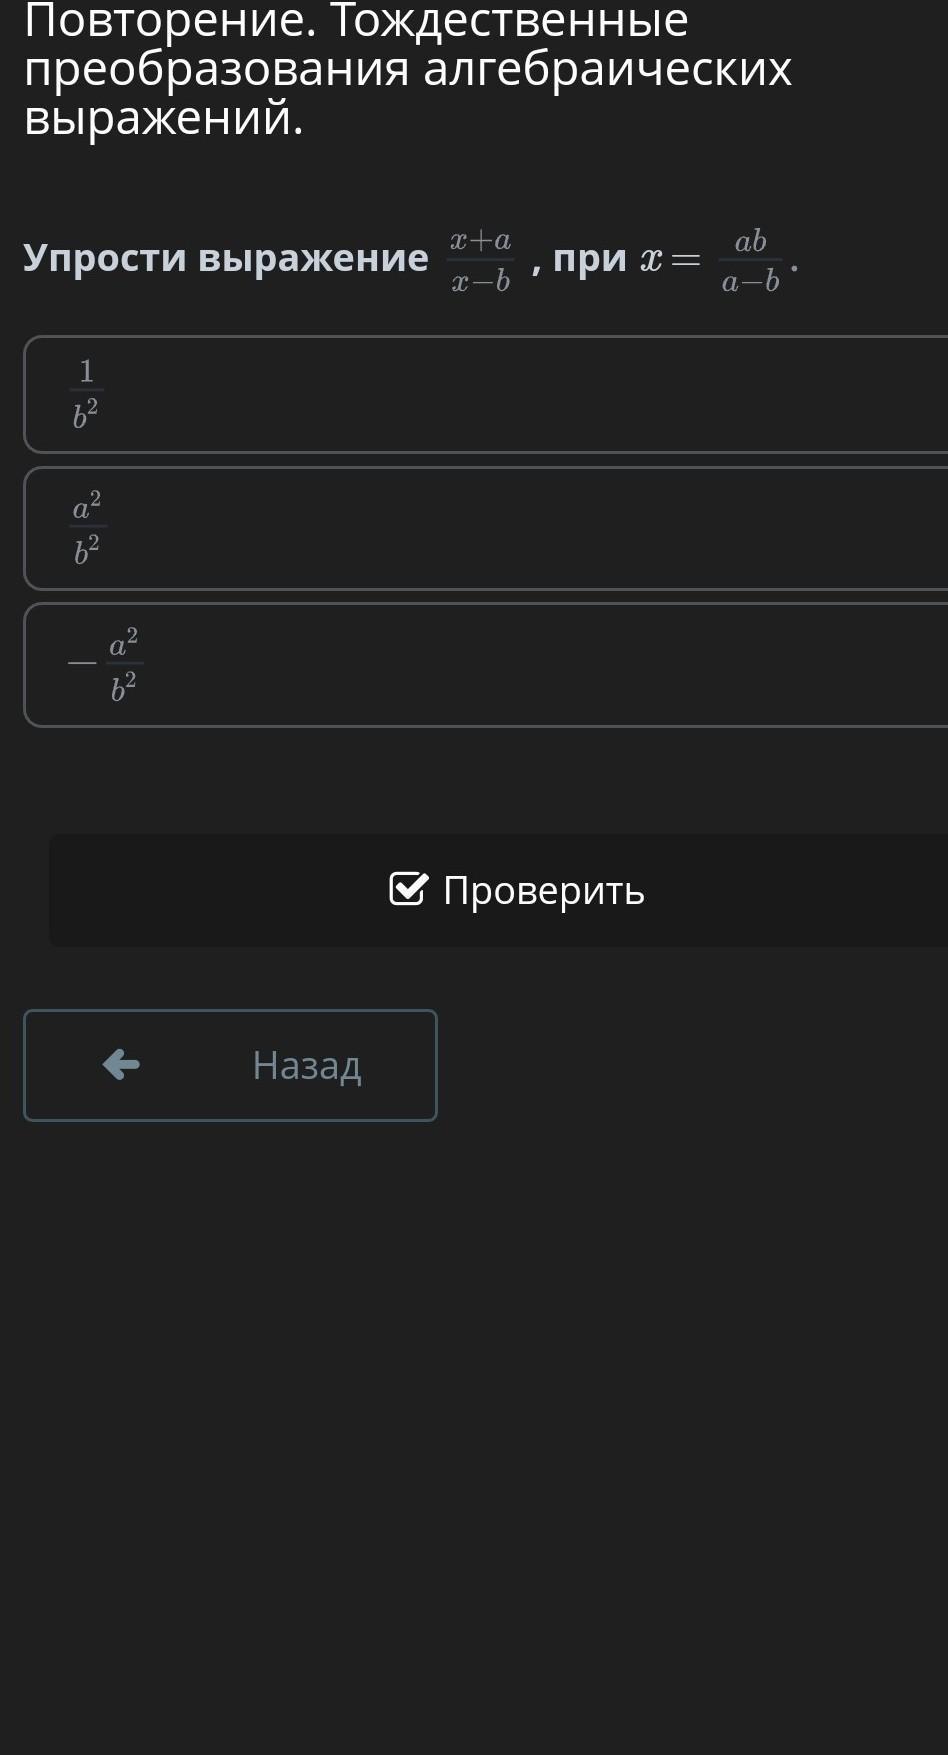Click the bold text 'Упрости выражение'
Screen dimensions: 948x1755
coord(226,258)
